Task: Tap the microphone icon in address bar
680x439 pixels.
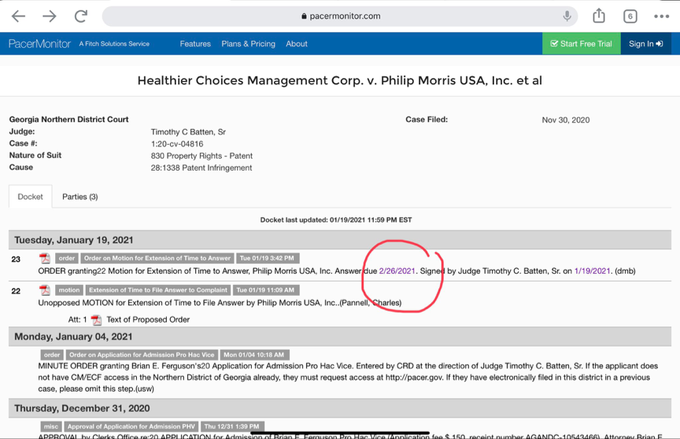Action: [566, 16]
